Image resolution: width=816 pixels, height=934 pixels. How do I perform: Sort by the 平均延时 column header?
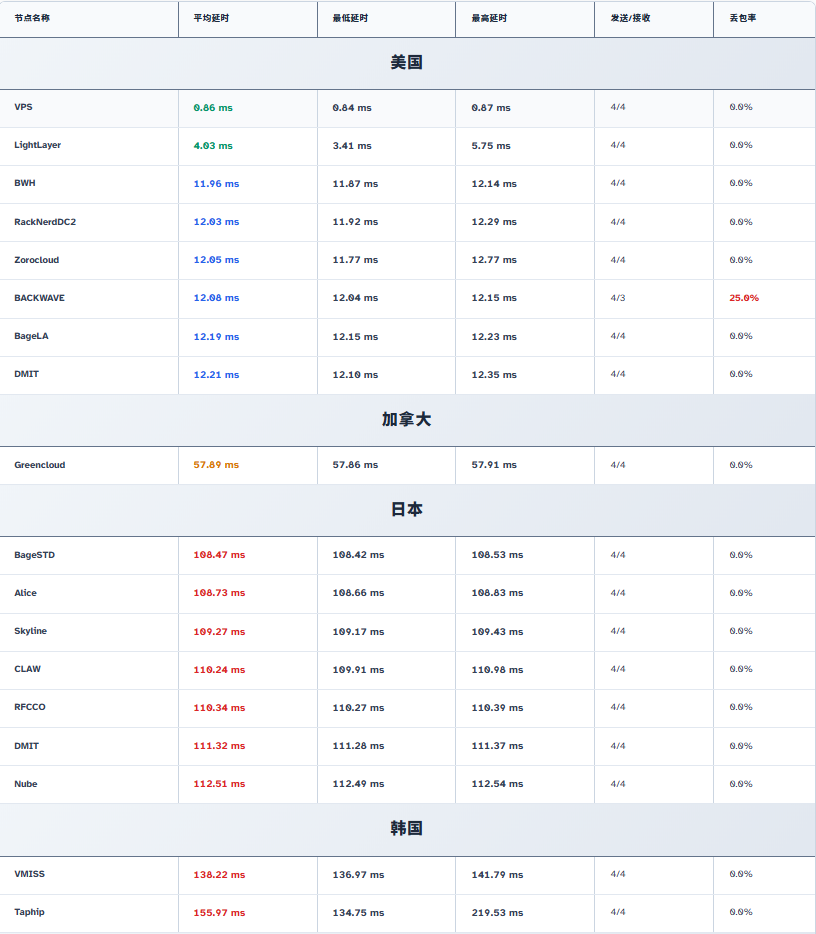210,18
